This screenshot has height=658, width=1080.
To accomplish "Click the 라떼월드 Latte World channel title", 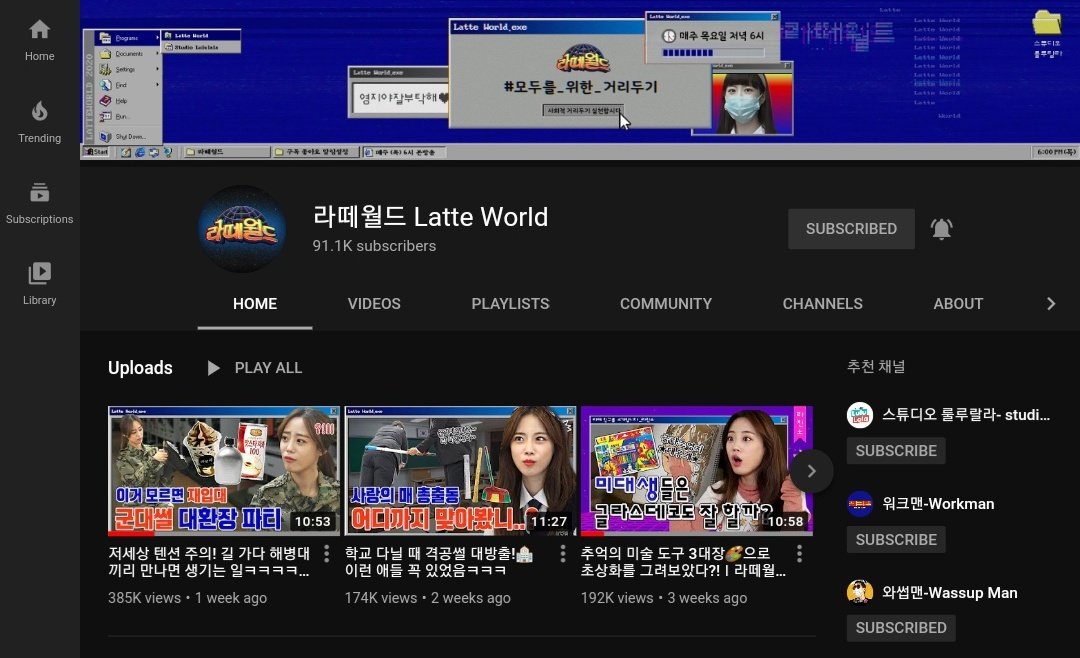I will 430,216.
